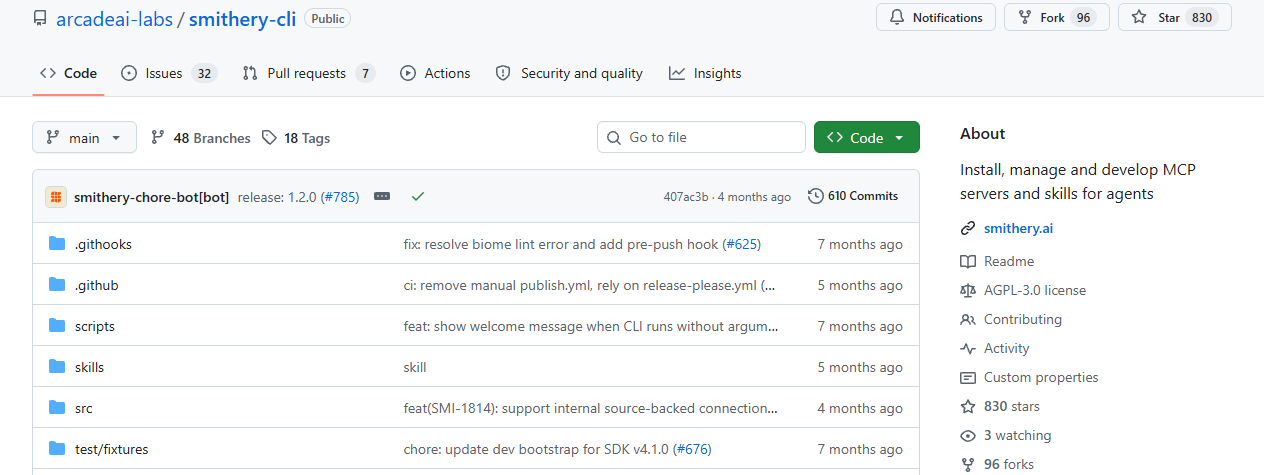Image resolution: width=1264 pixels, height=475 pixels.
Task: Open the 610 Commits history
Action: coord(853,196)
